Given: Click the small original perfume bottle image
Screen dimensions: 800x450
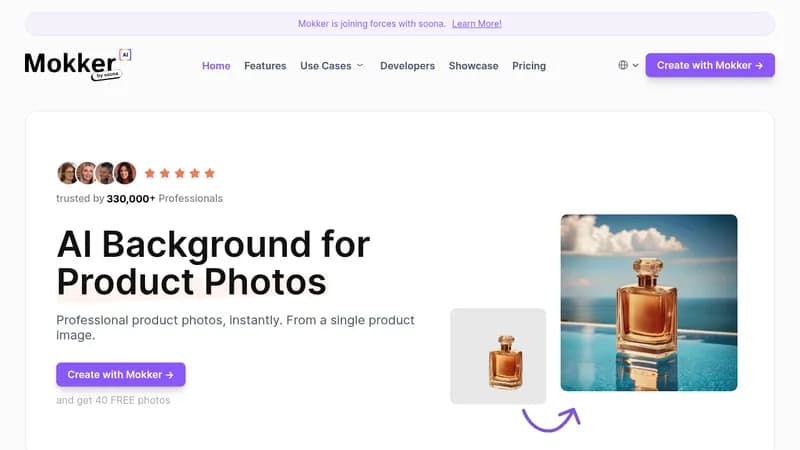Looking at the screenshot, I should click(498, 356).
